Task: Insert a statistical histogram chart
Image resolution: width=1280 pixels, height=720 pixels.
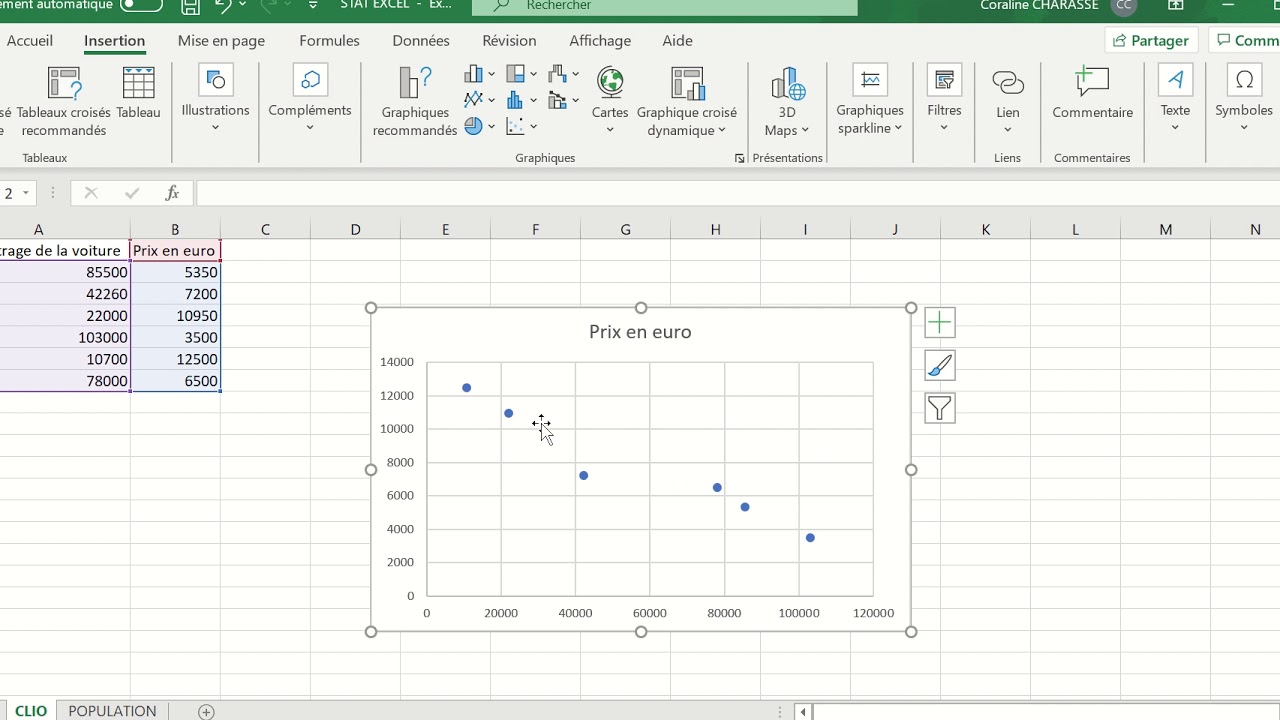Action: 516,100
